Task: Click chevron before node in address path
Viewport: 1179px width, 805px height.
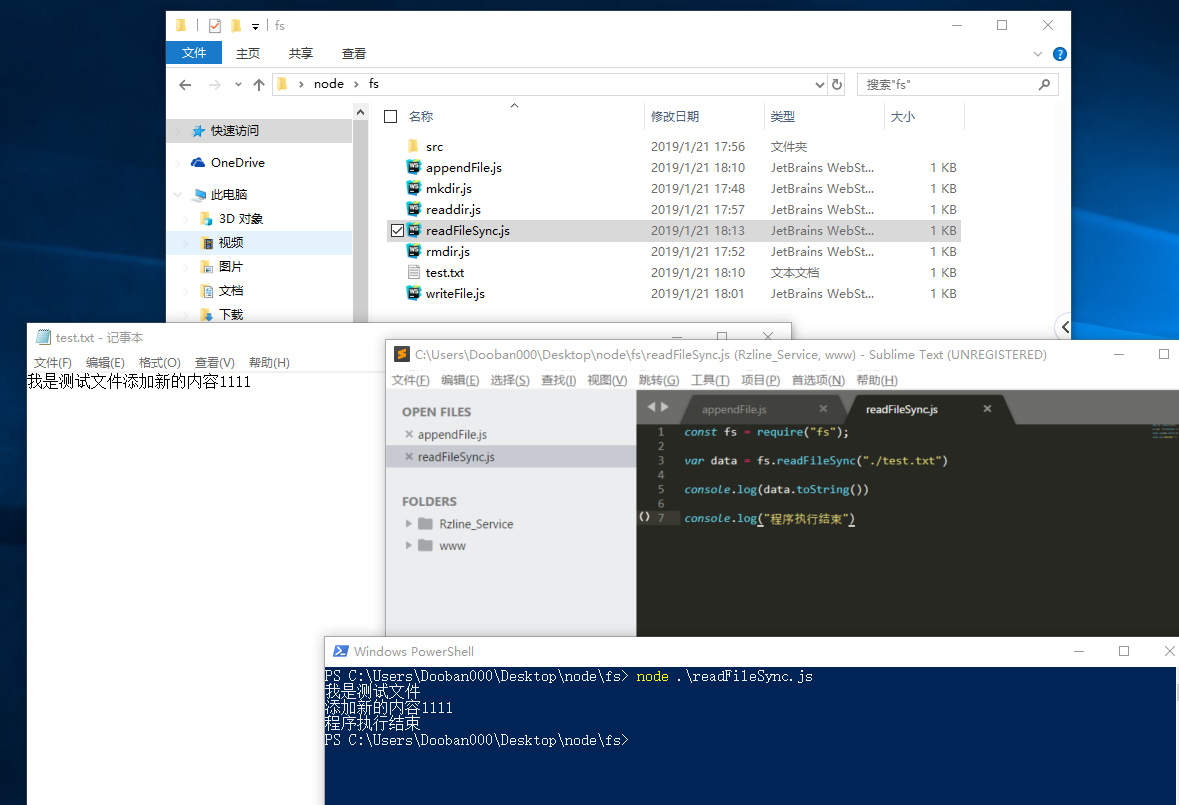Action: 301,84
